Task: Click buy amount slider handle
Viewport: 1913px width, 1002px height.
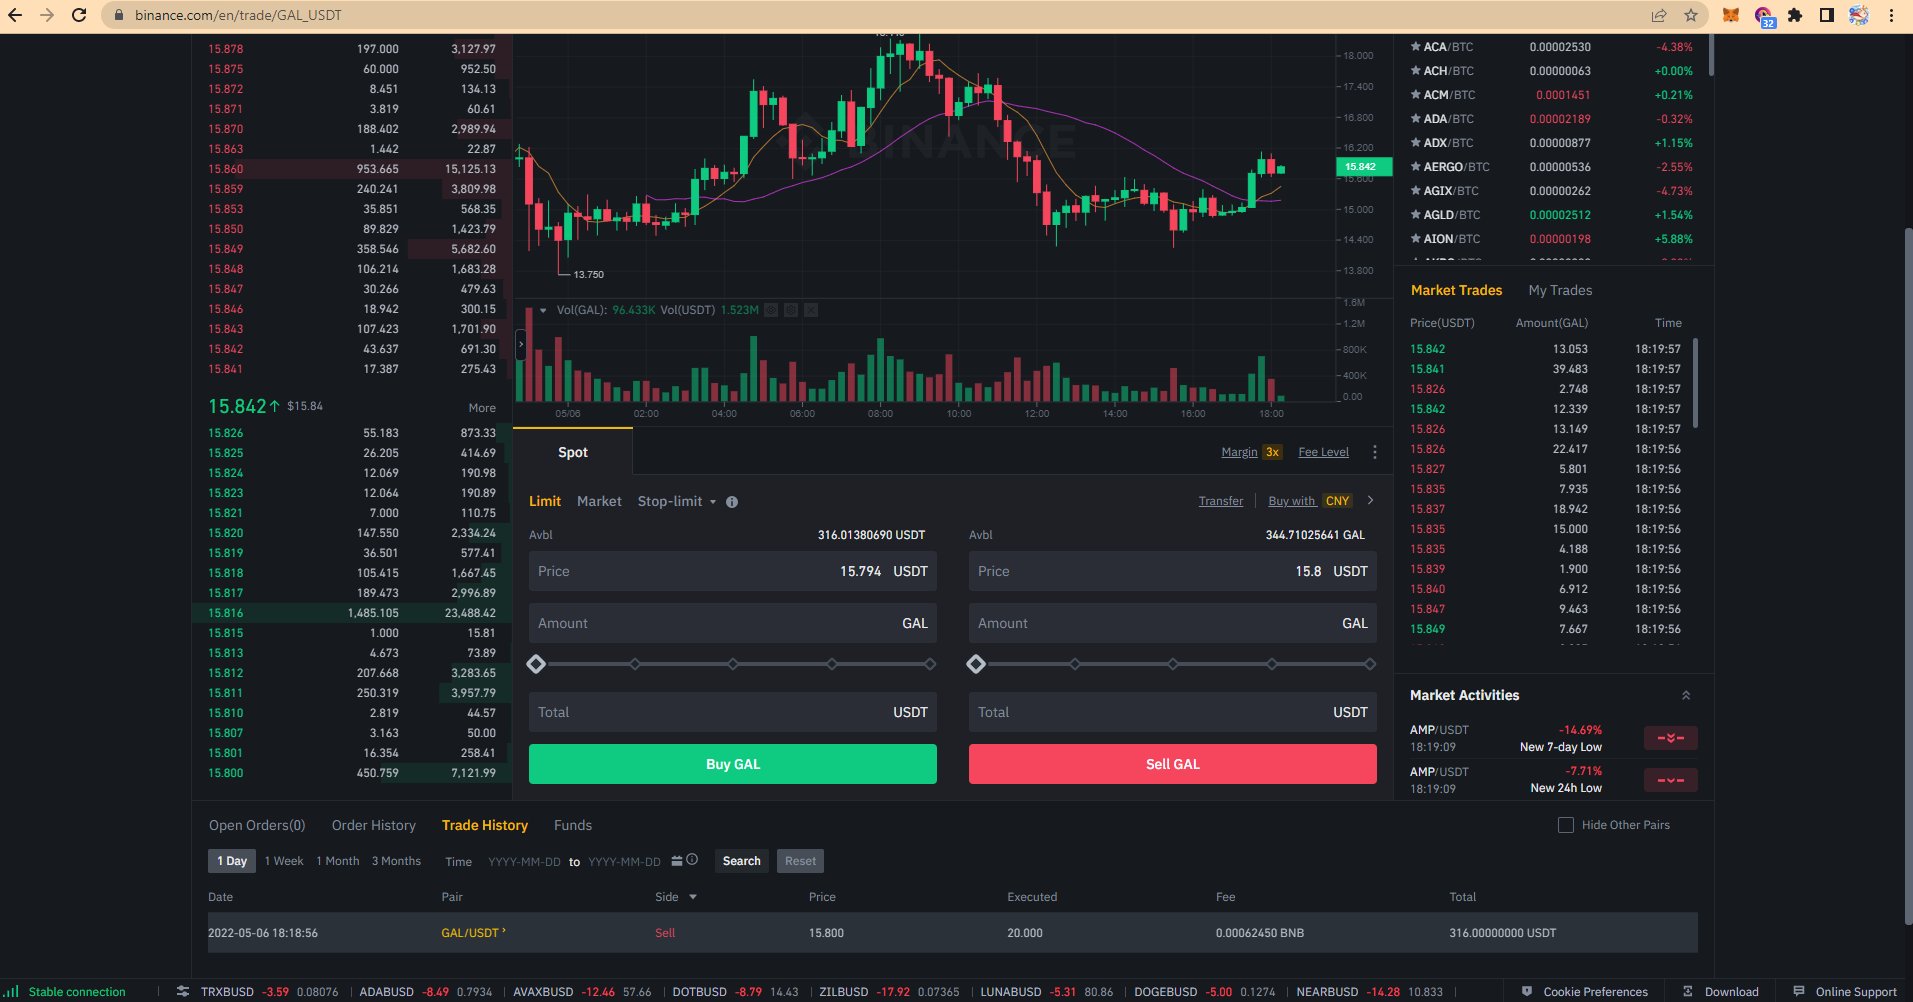Action: point(536,664)
